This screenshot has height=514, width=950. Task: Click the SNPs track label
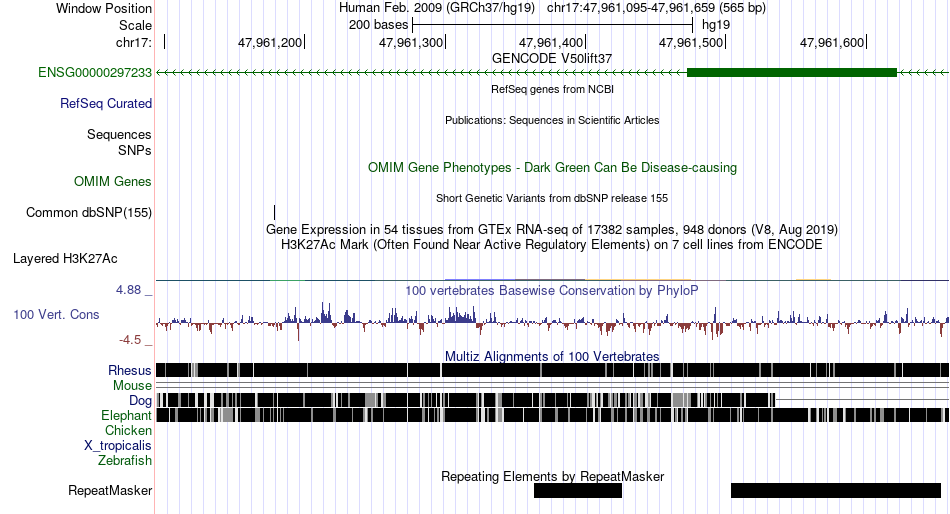point(135,150)
